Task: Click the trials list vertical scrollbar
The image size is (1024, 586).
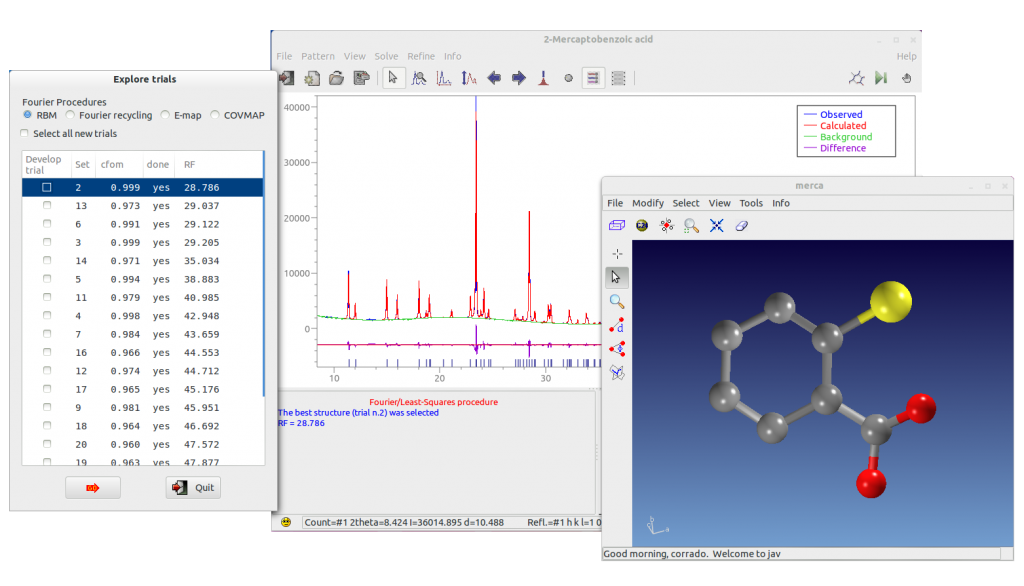Action: (264, 274)
